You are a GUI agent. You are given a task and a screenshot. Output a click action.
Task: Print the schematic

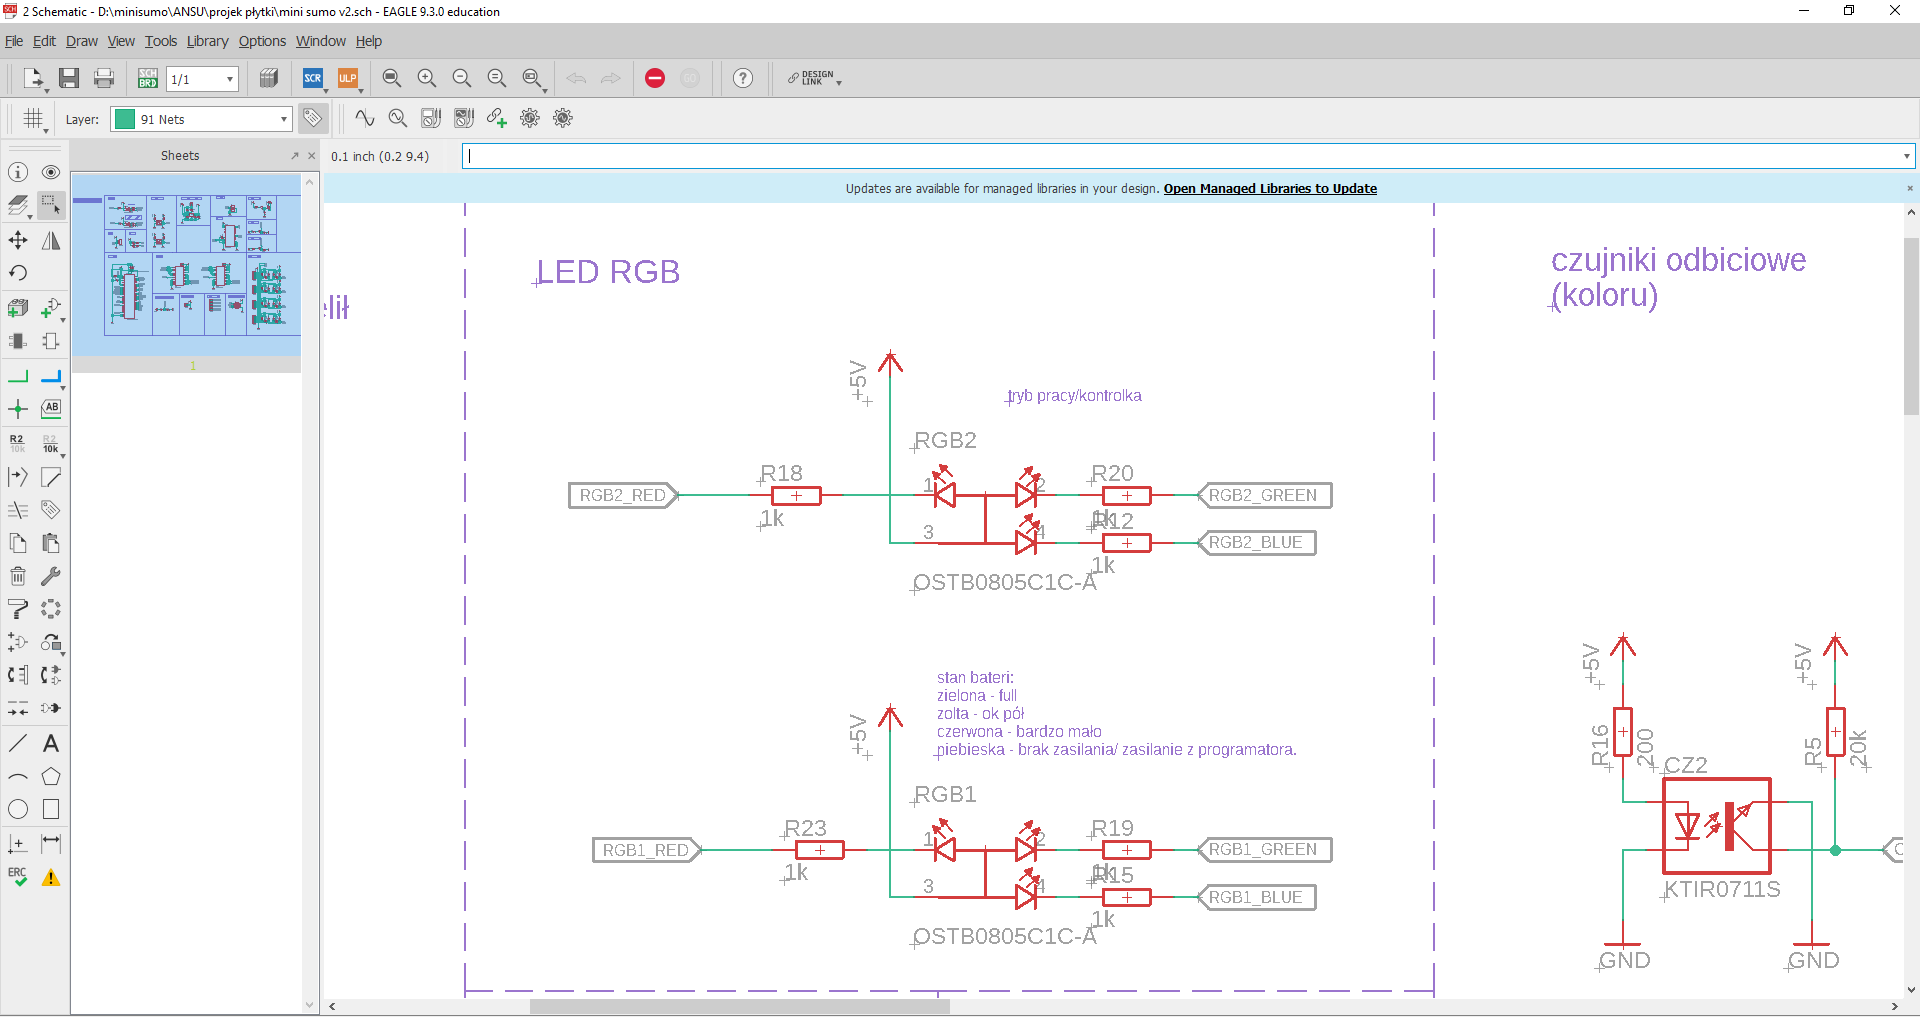pos(104,78)
